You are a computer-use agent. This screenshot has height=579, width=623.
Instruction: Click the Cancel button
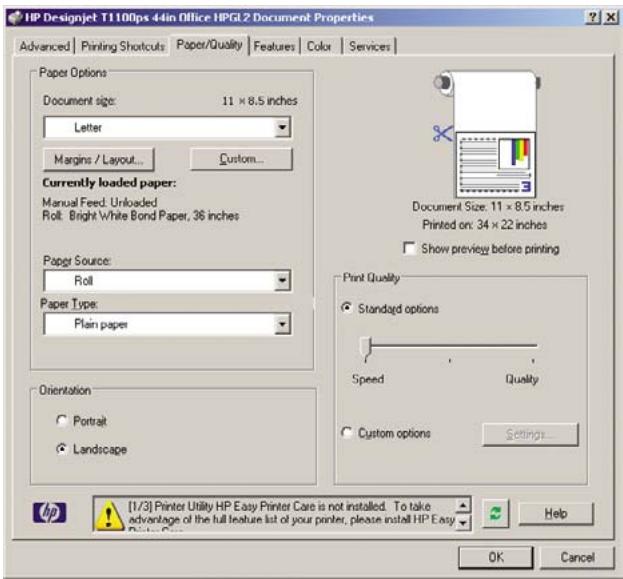577,557
